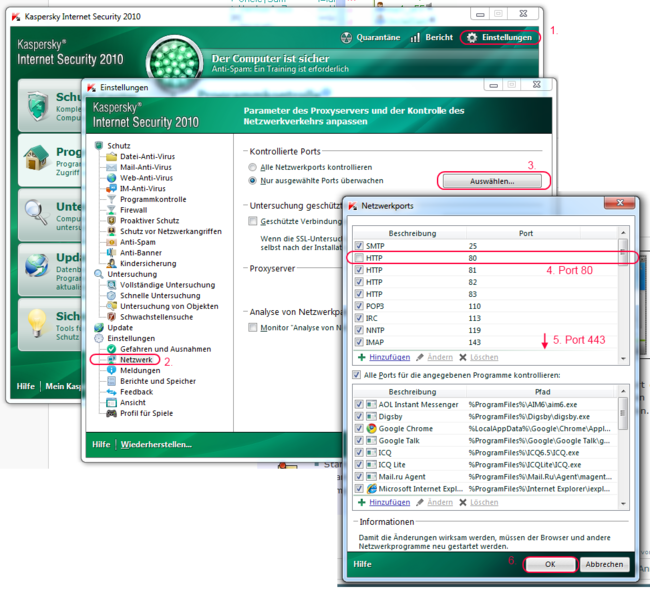Select the NNTP port 119 row
Image resolution: width=650 pixels, height=591 pixels.
click(485, 330)
